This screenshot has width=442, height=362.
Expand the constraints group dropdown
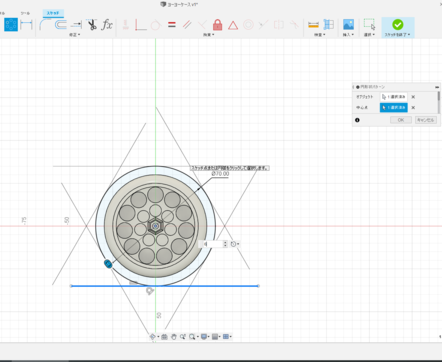209,35
